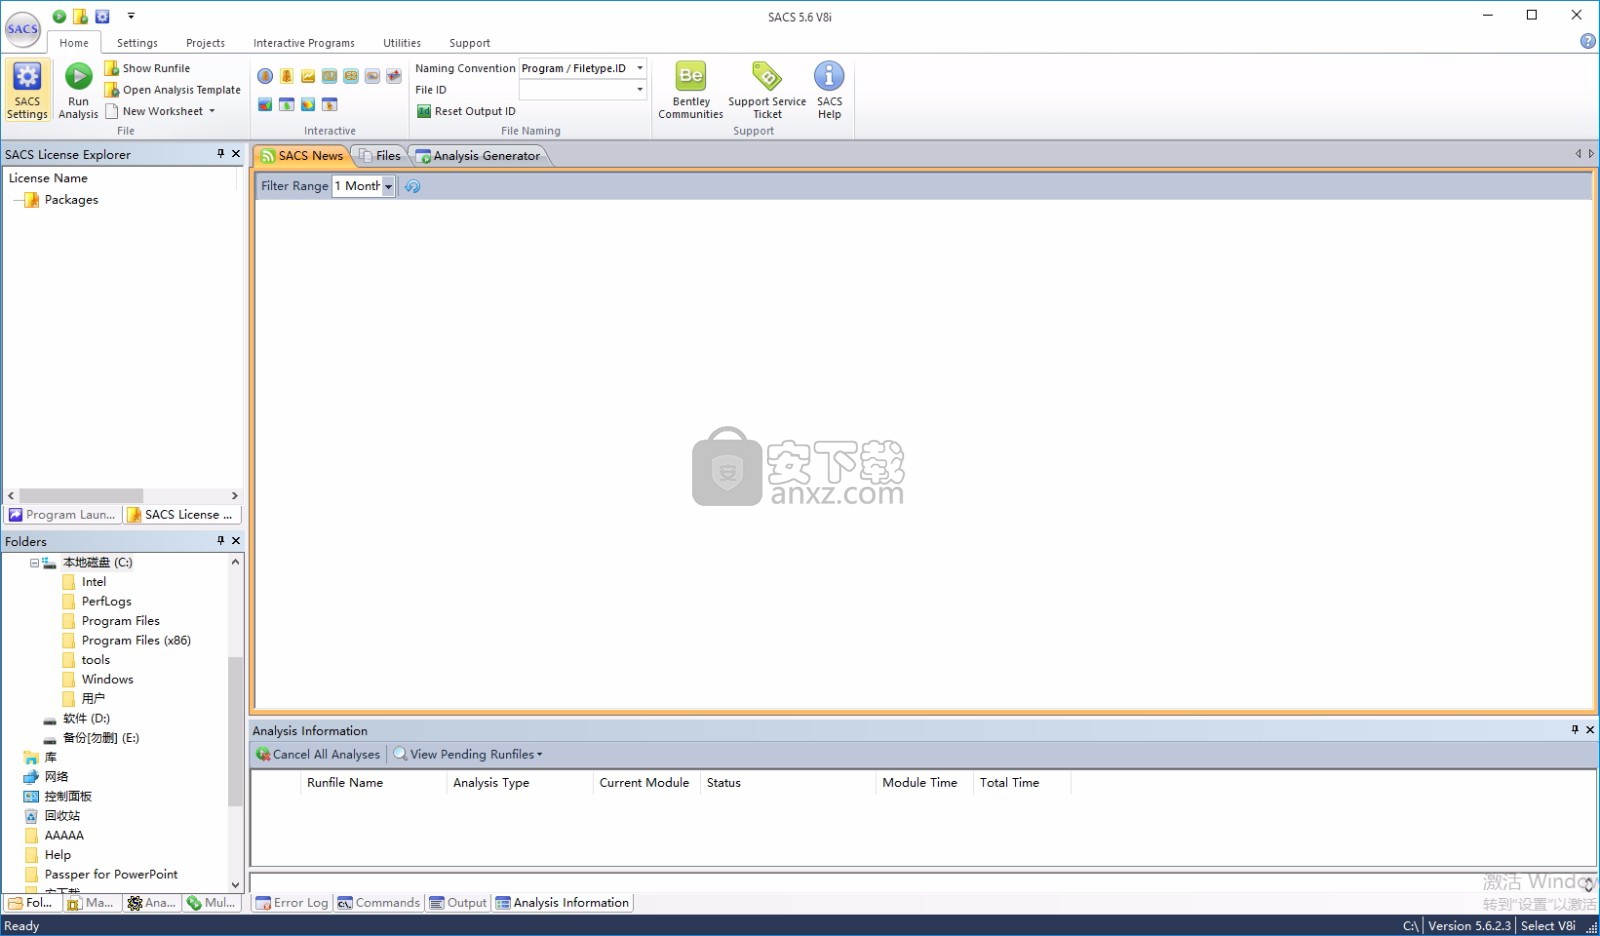Select the 软件 (D:) drive
The height and width of the screenshot is (936, 1600).
pyautogui.click(x=86, y=719)
